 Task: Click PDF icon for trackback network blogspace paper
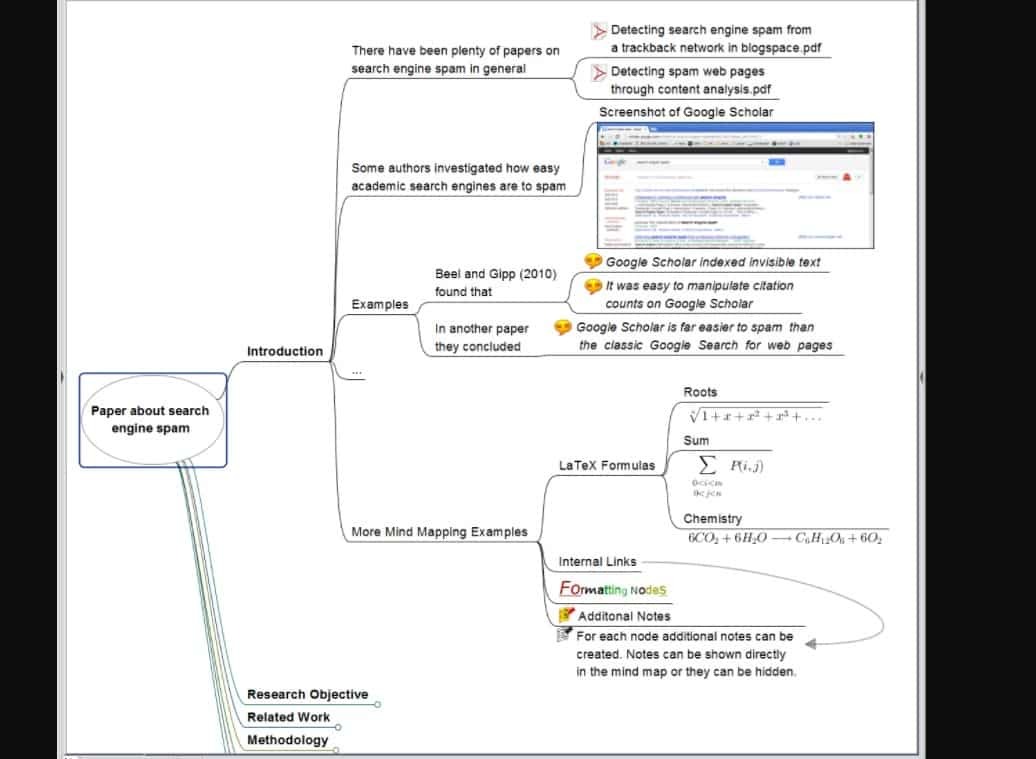coord(599,31)
